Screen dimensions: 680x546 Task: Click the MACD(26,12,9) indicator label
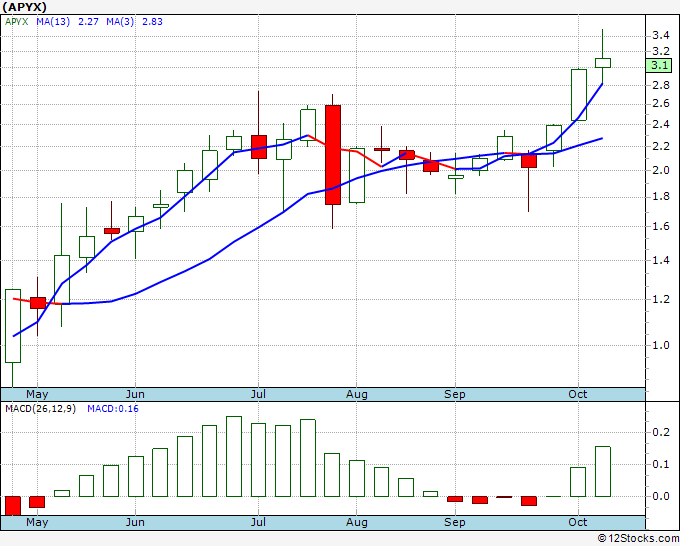(x=40, y=409)
